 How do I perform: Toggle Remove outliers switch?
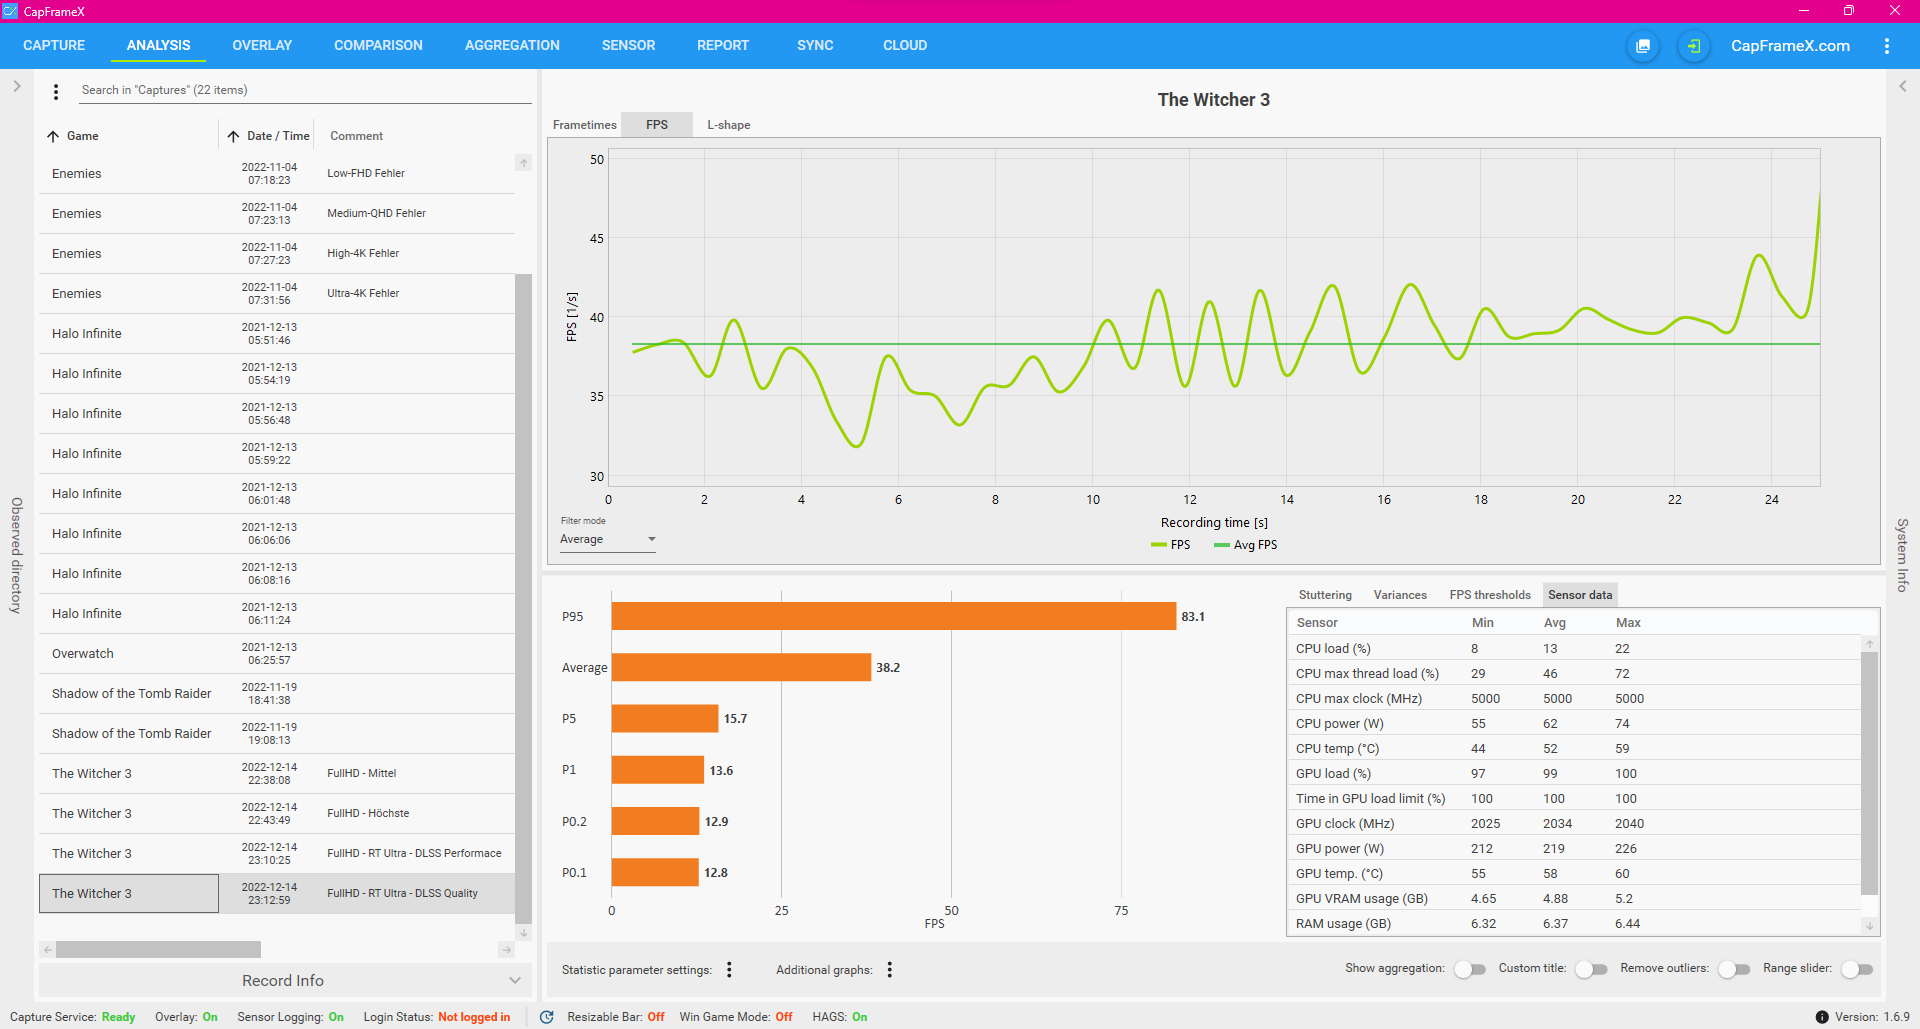pos(1734,969)
